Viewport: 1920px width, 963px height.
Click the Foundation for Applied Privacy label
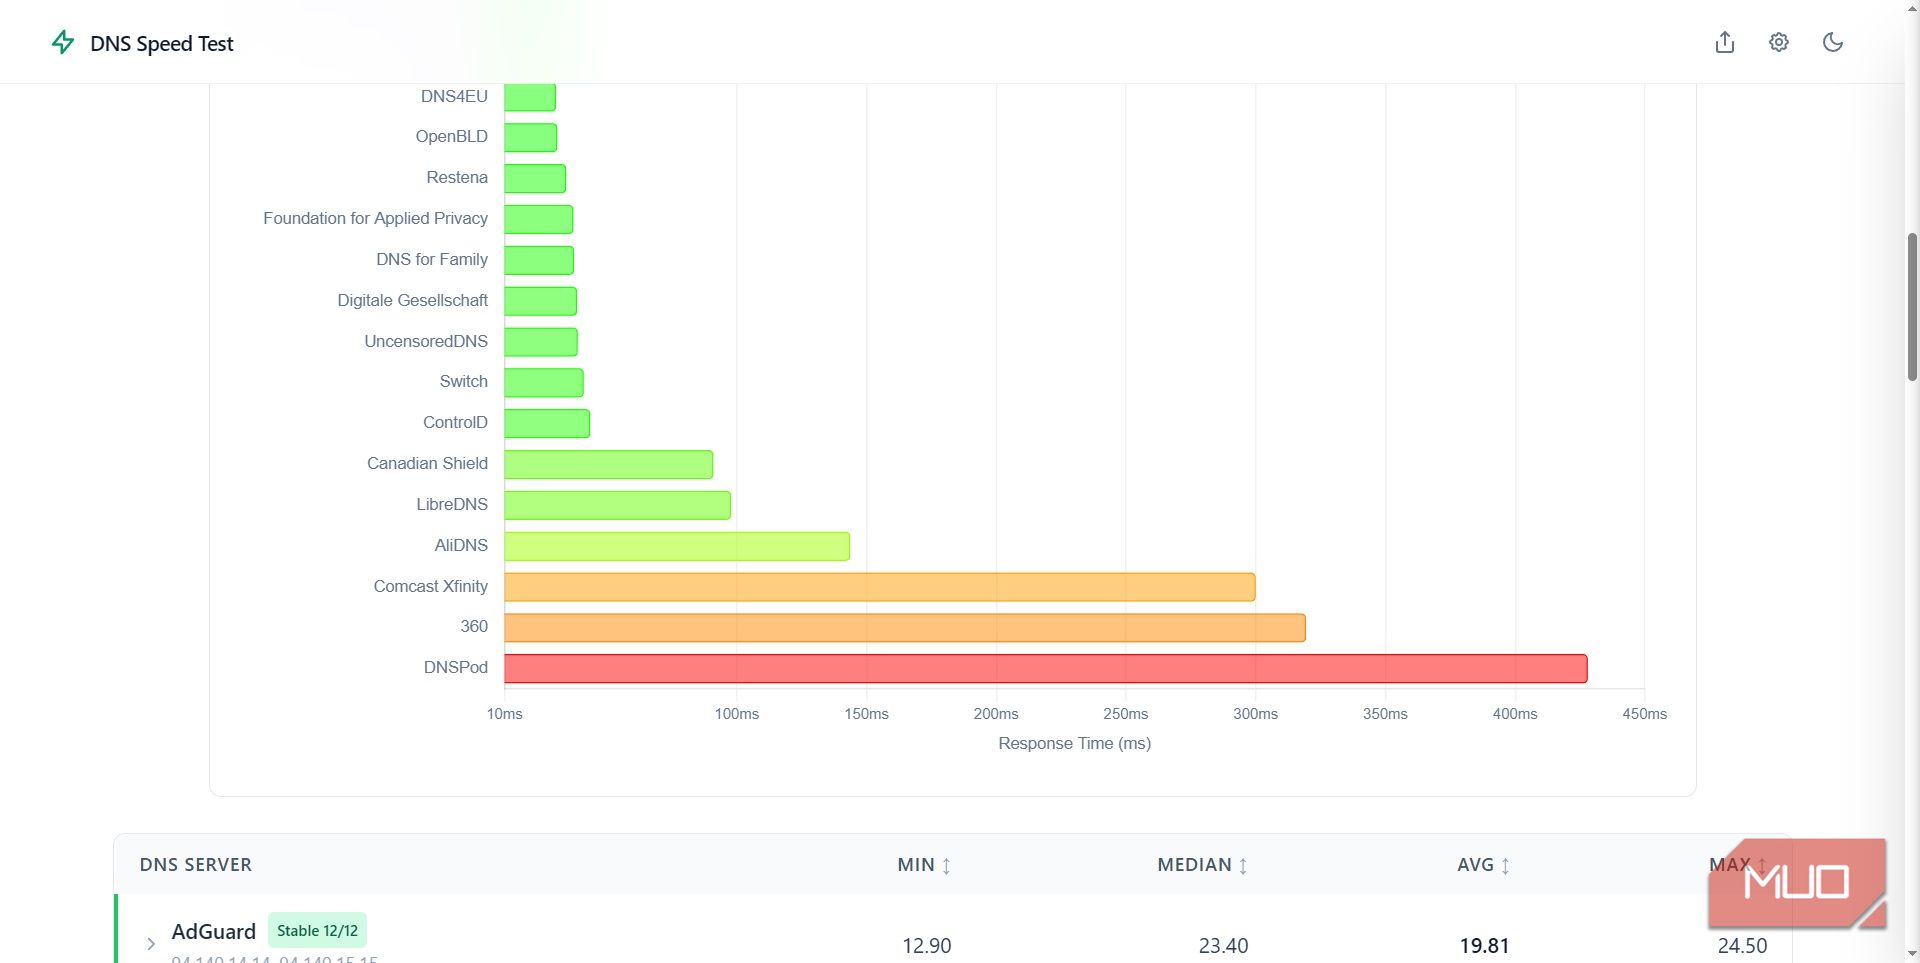[375, 218]
